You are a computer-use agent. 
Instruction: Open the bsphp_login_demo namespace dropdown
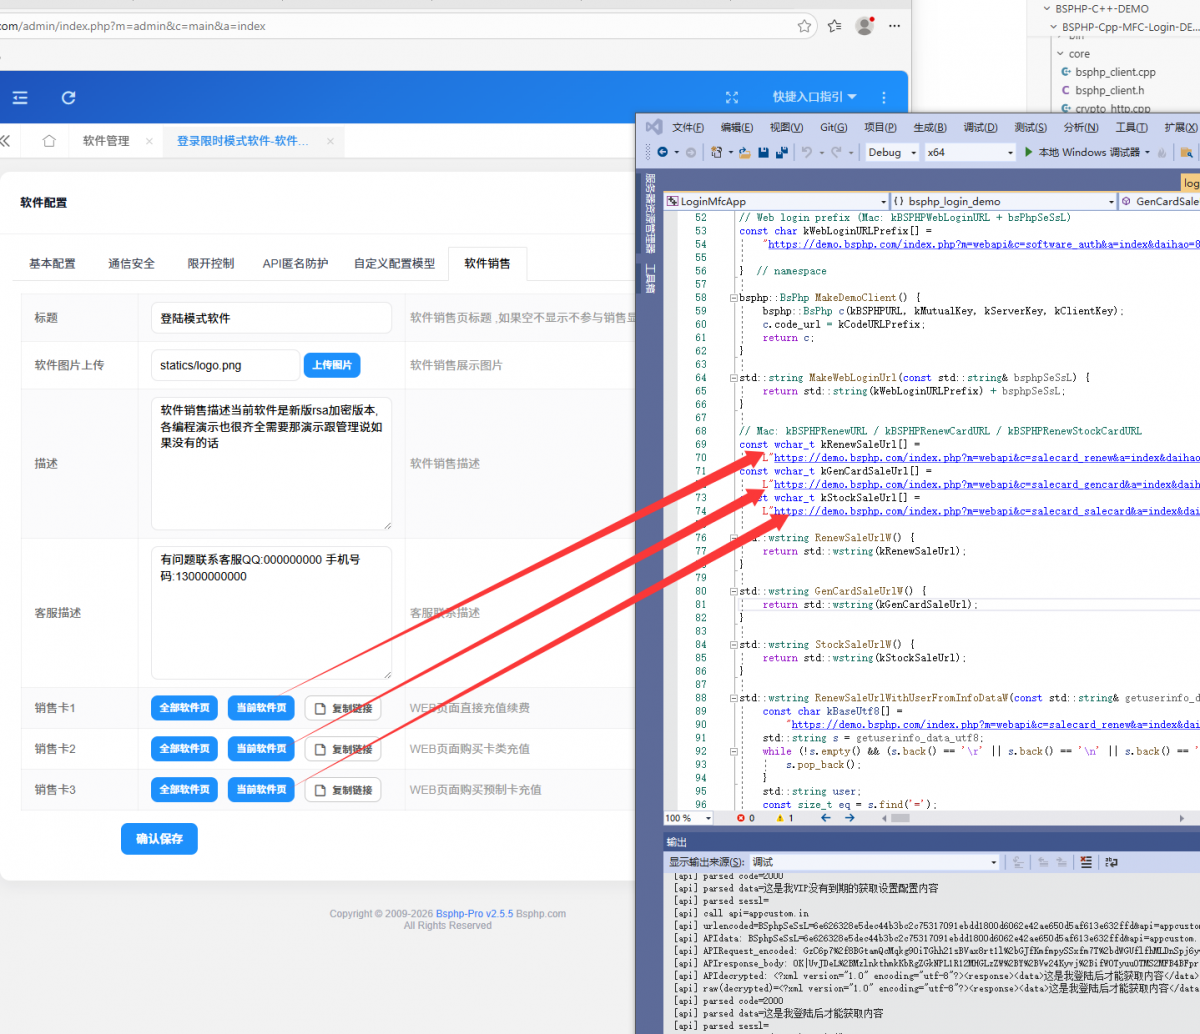click(1003, 201)
